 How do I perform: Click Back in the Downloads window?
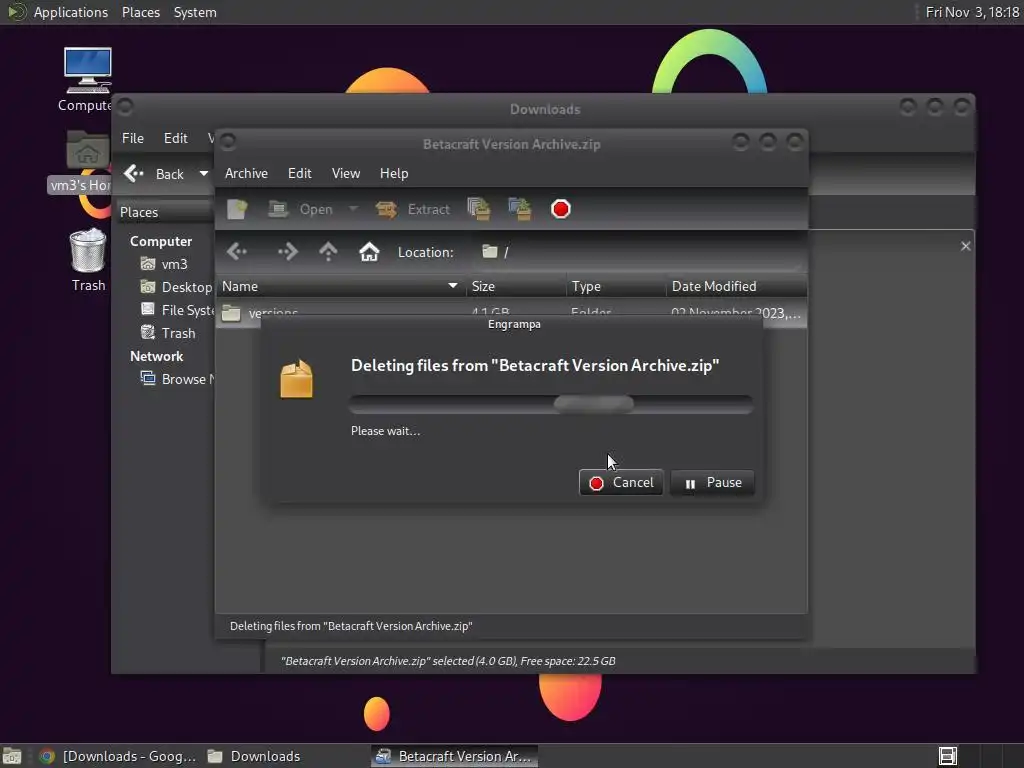pos(155,174)
